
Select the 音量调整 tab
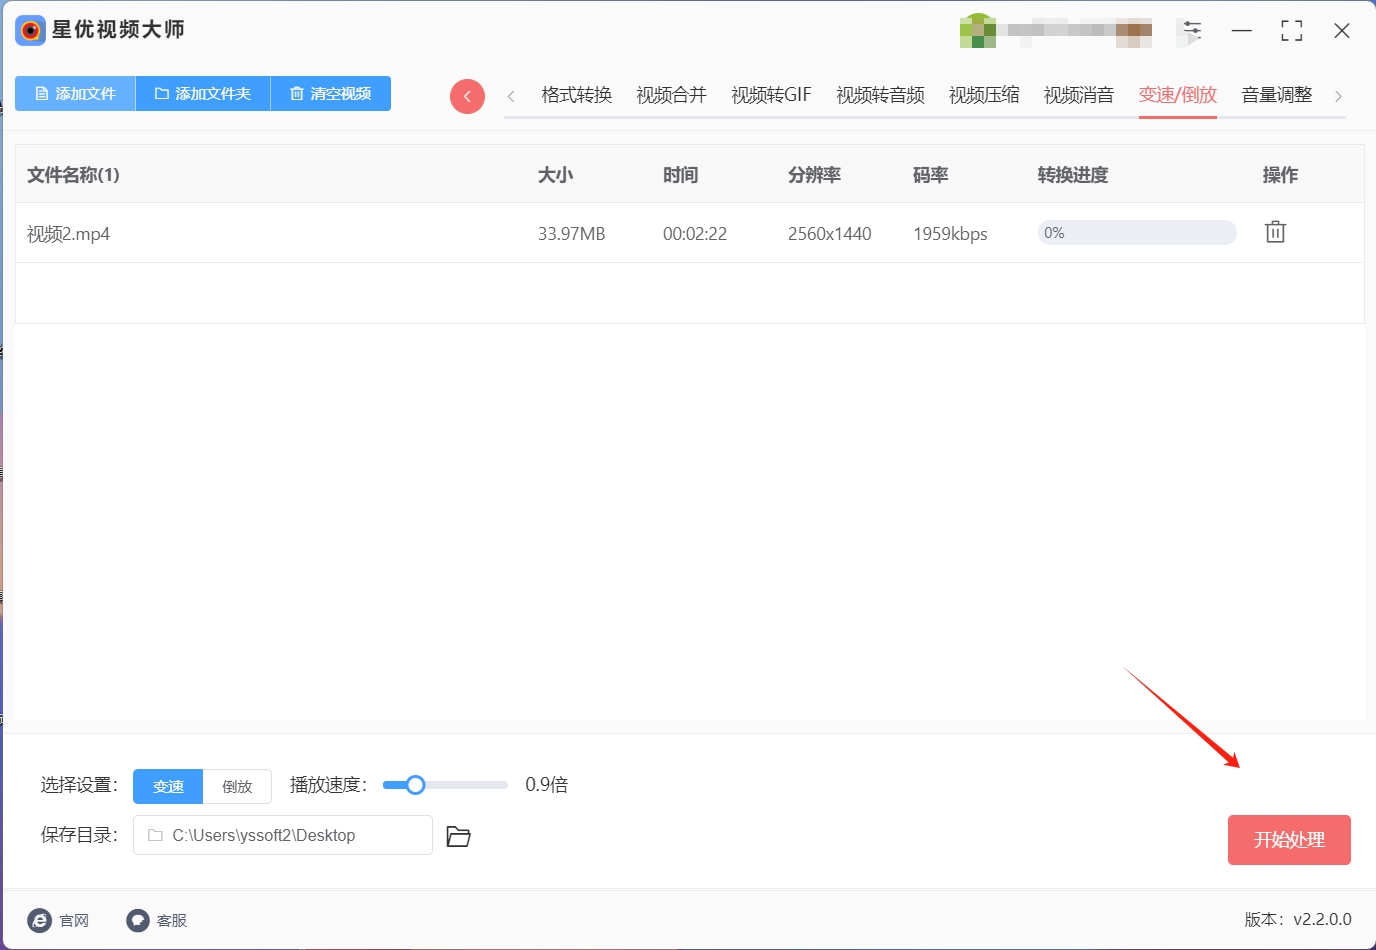[x=1277, y=95]
